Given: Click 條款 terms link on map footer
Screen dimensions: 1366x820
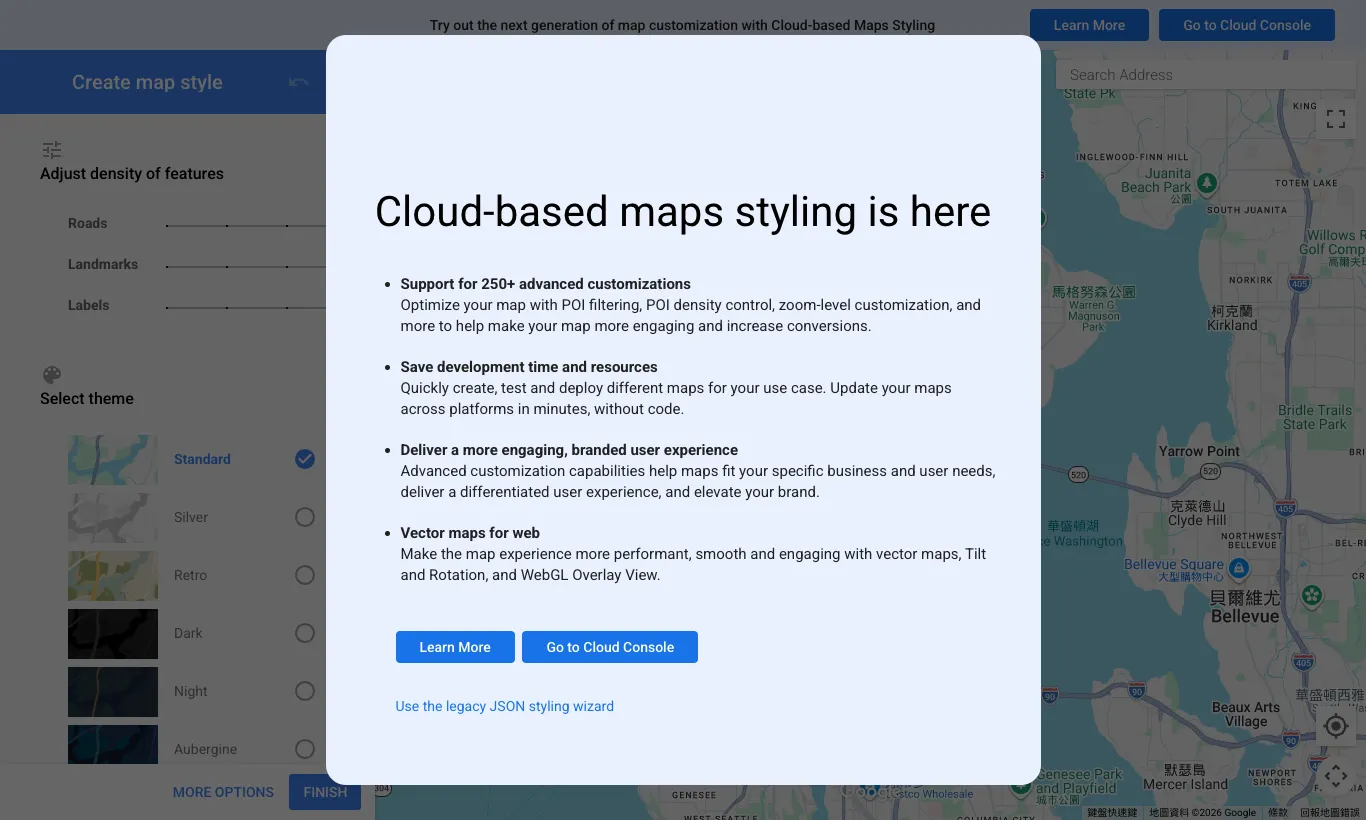Looking at the screenshot, I should pos(1278,813).
